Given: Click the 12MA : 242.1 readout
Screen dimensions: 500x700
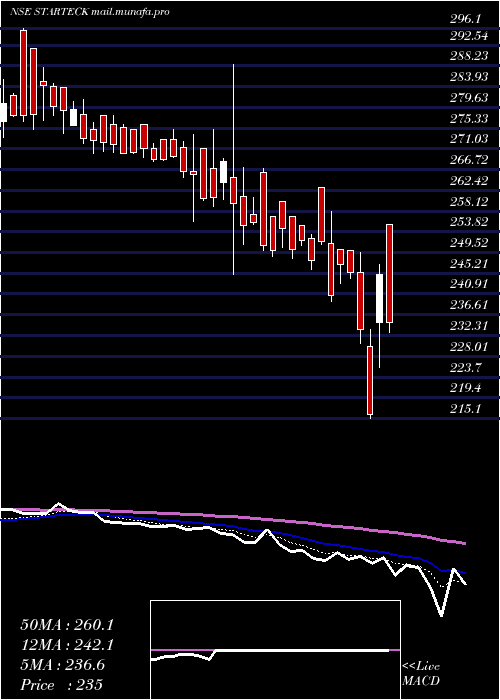Looking at the screenshot, I should 67,645.
